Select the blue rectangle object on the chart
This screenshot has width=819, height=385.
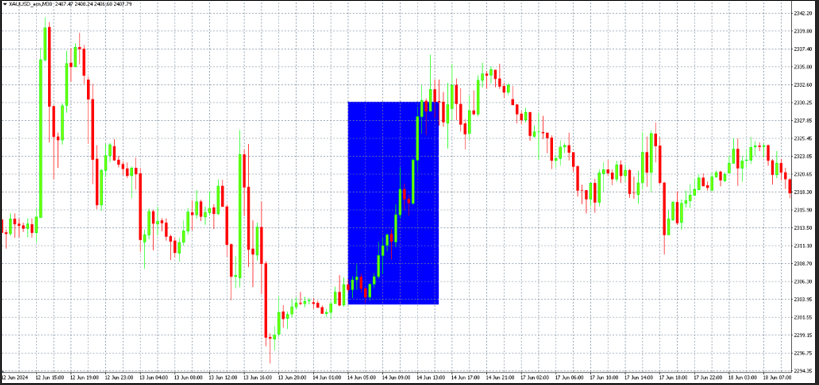(393, 203)
